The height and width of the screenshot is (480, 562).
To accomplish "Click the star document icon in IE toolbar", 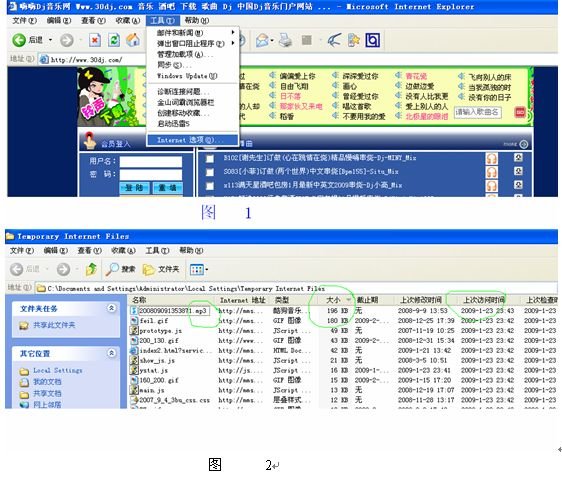I will coord(354,40).
